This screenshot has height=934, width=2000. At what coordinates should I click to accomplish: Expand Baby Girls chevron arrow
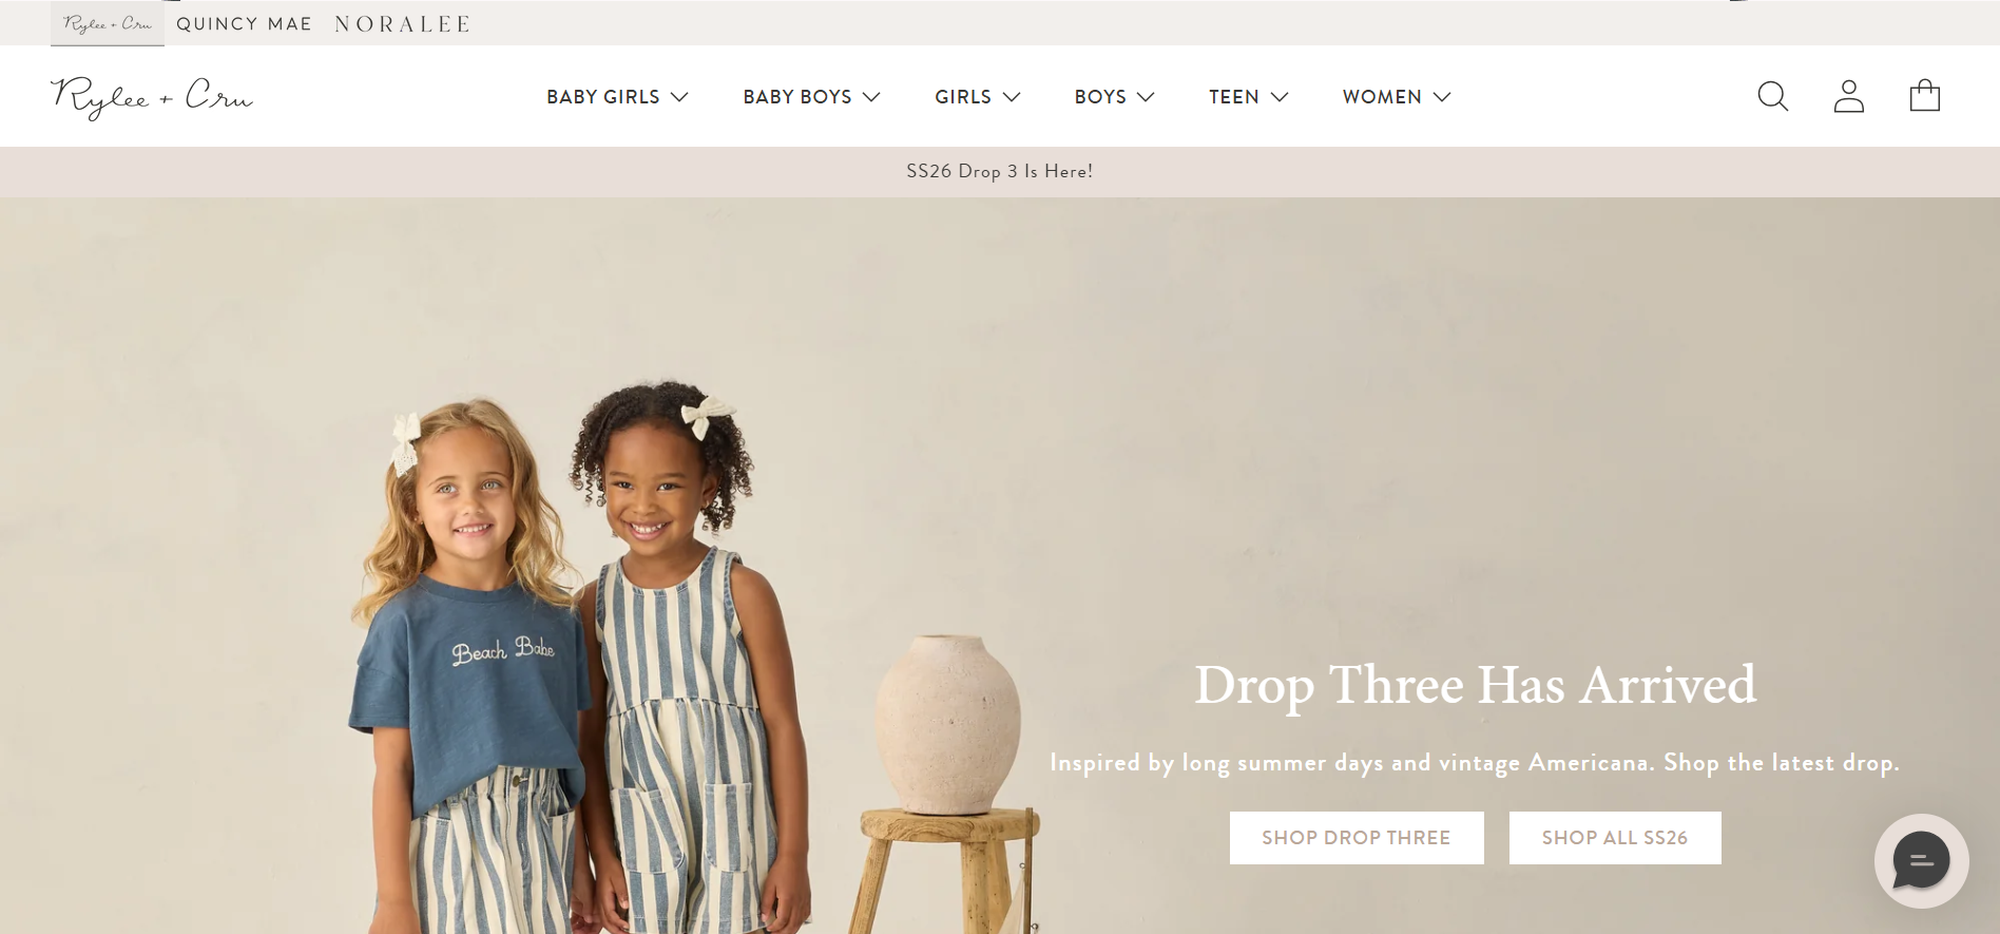pyautogui.click(x=680, y=97)
